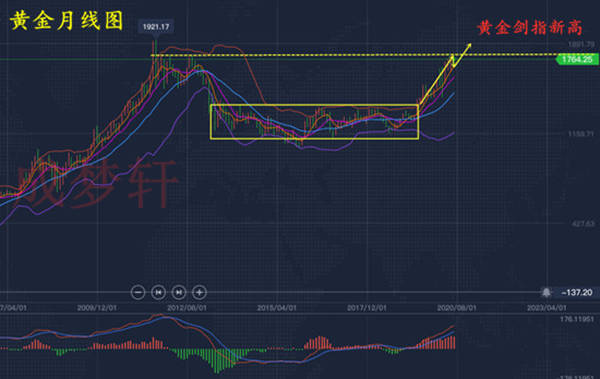This screenshot has height=379, width=600.
Task: Click the 2009/12/01 date axis label
Action: 97,308
